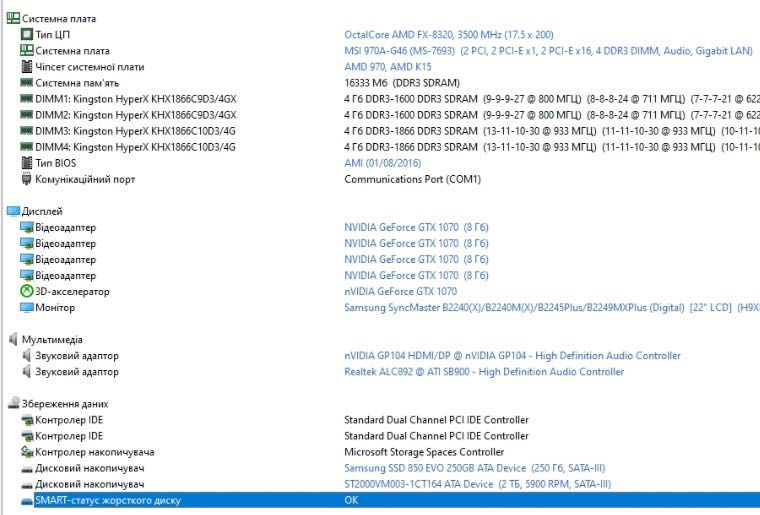This screenshot has height=515, width=760.
Task: Click the RAM module icon for DIMM1
Action: [27, 98]
